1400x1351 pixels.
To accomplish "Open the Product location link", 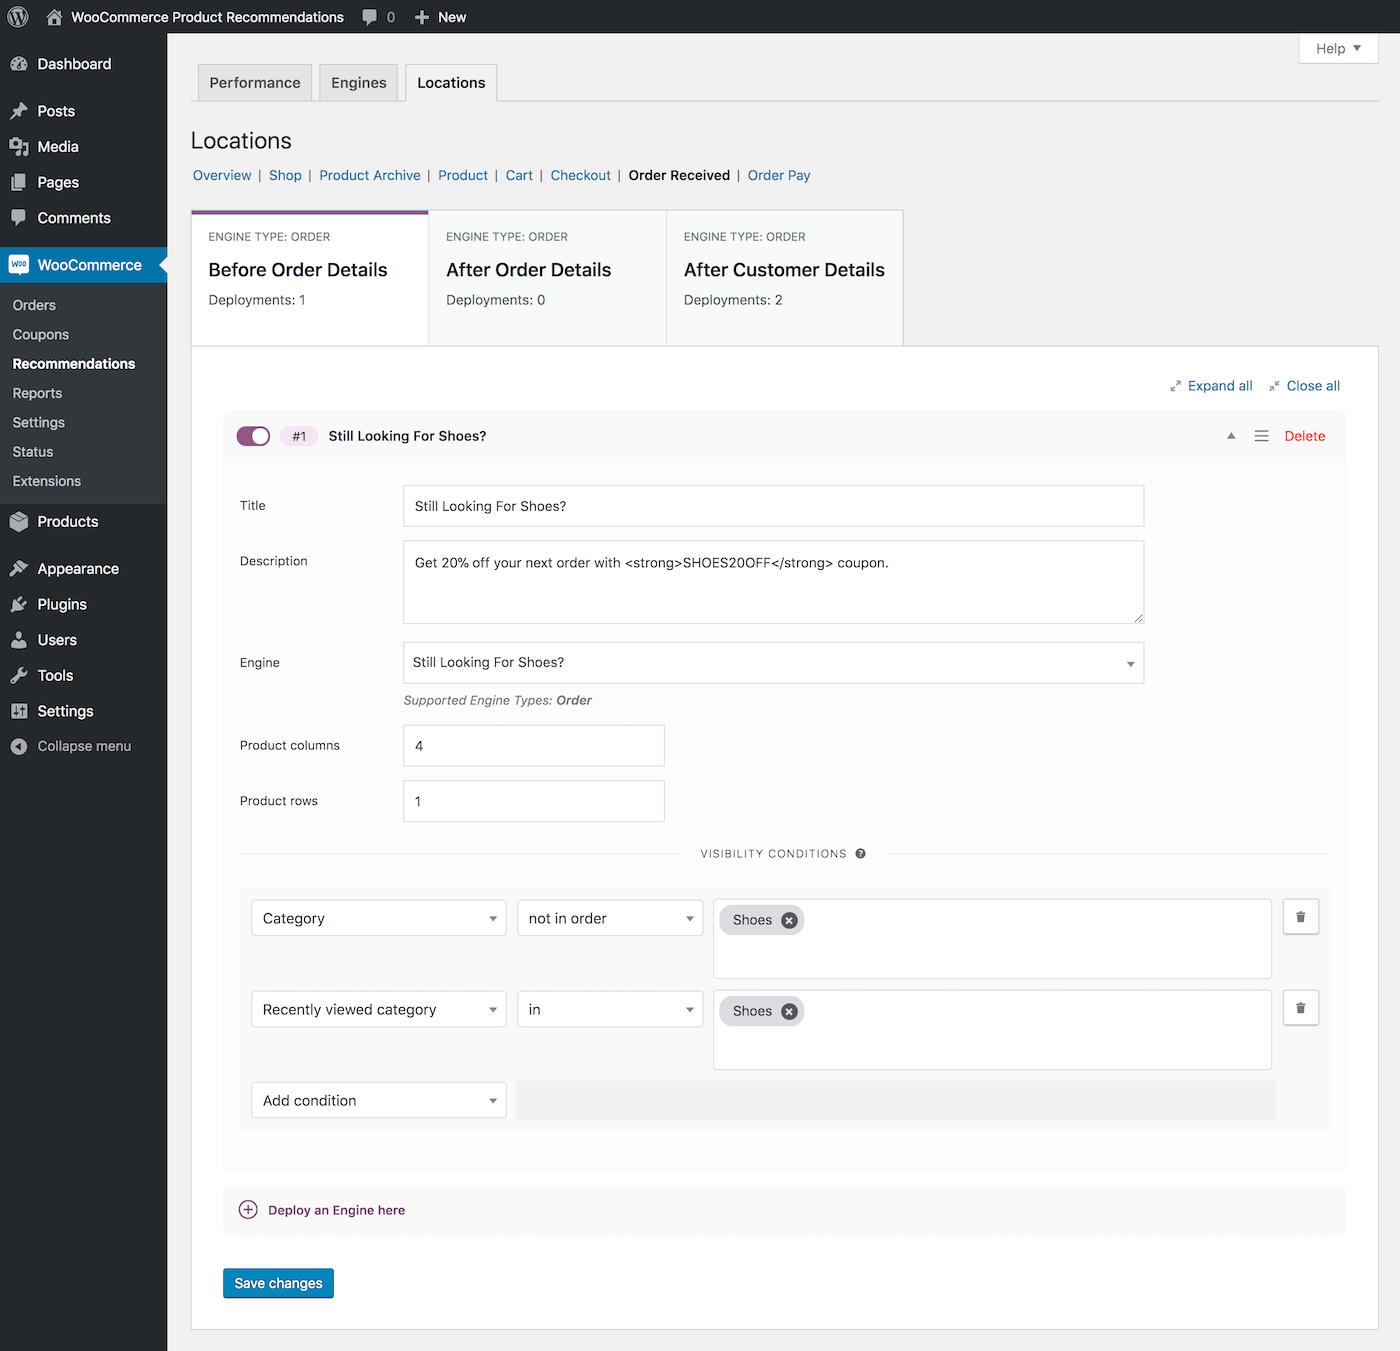I will (463, 175).
